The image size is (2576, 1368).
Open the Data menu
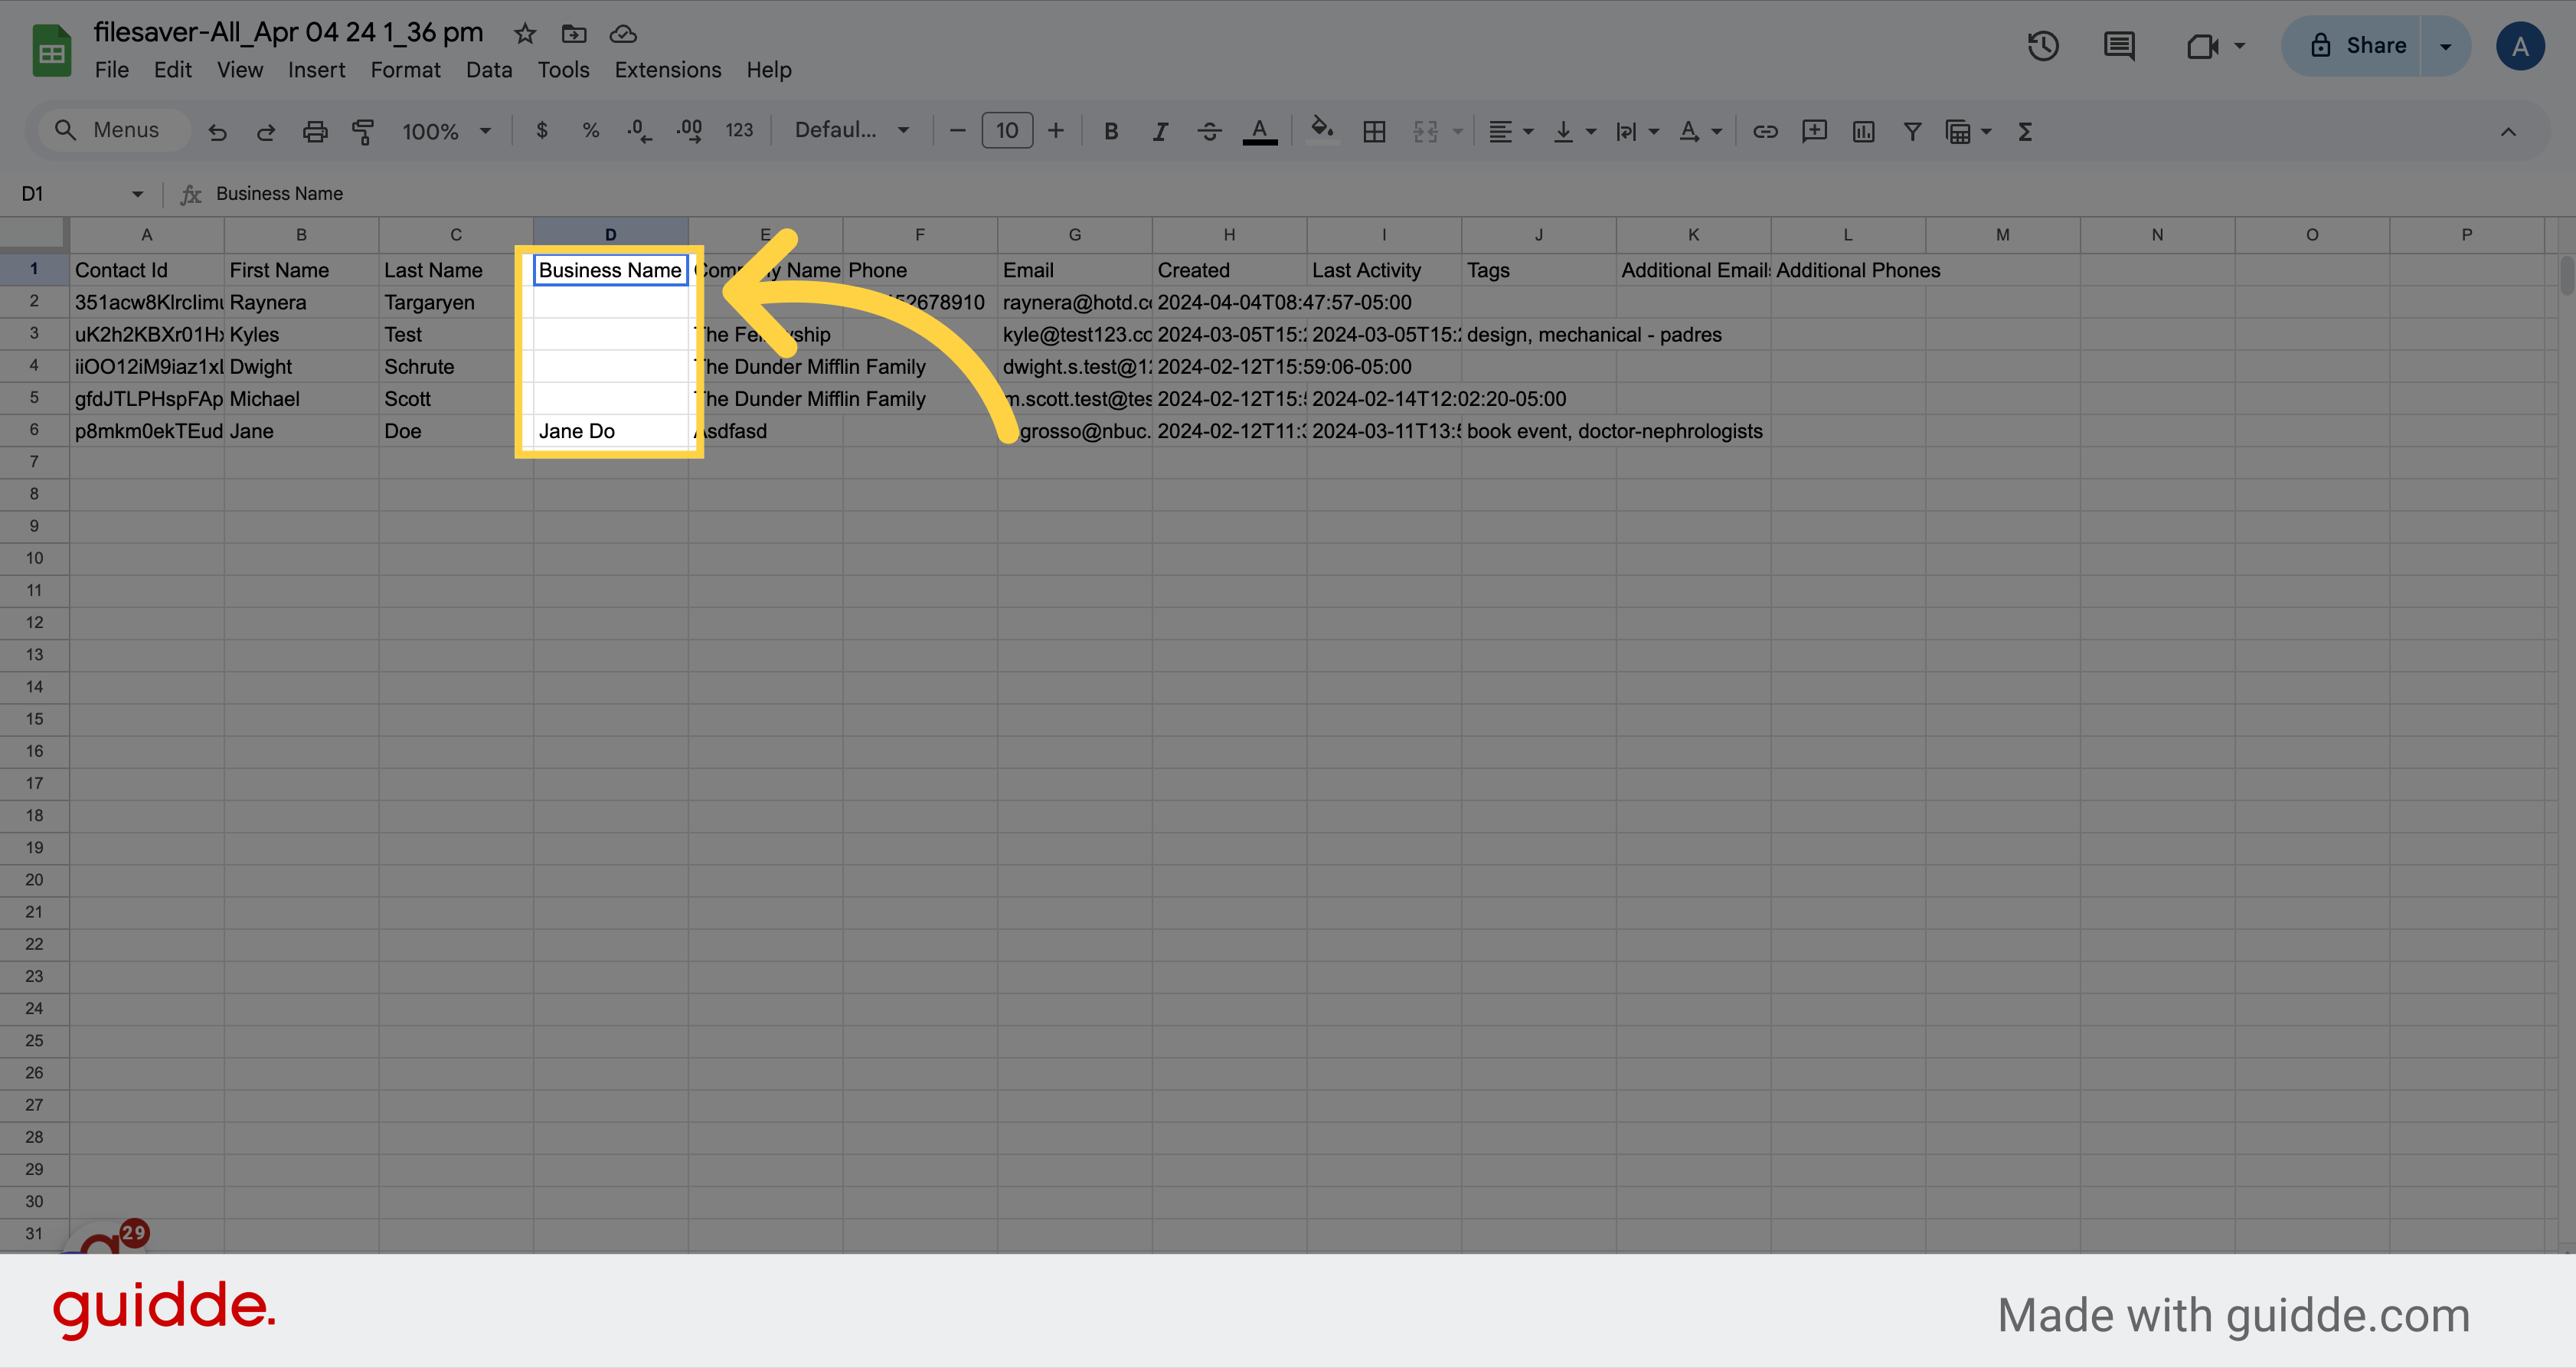(488, 70)
